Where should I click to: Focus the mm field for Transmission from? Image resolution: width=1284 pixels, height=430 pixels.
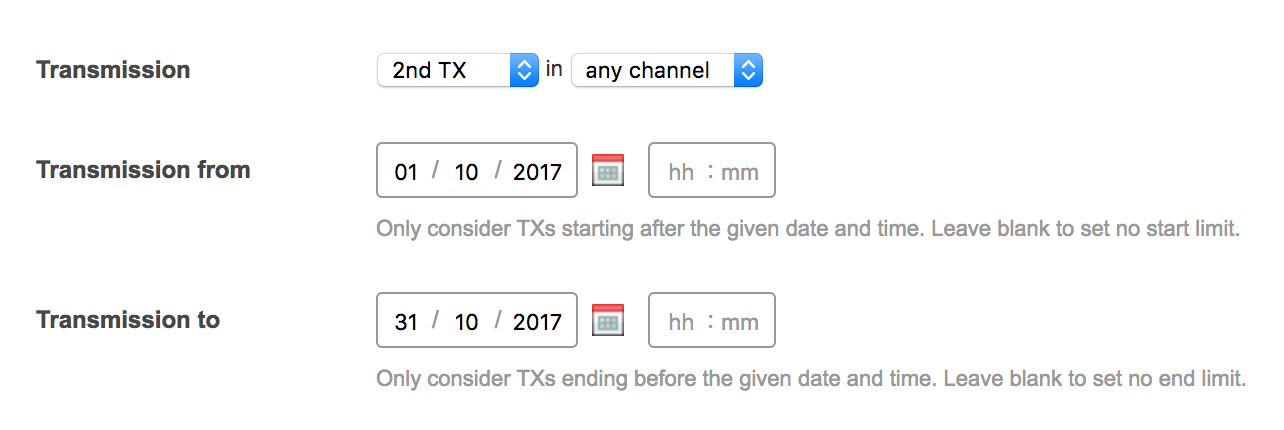click(740, 172)
